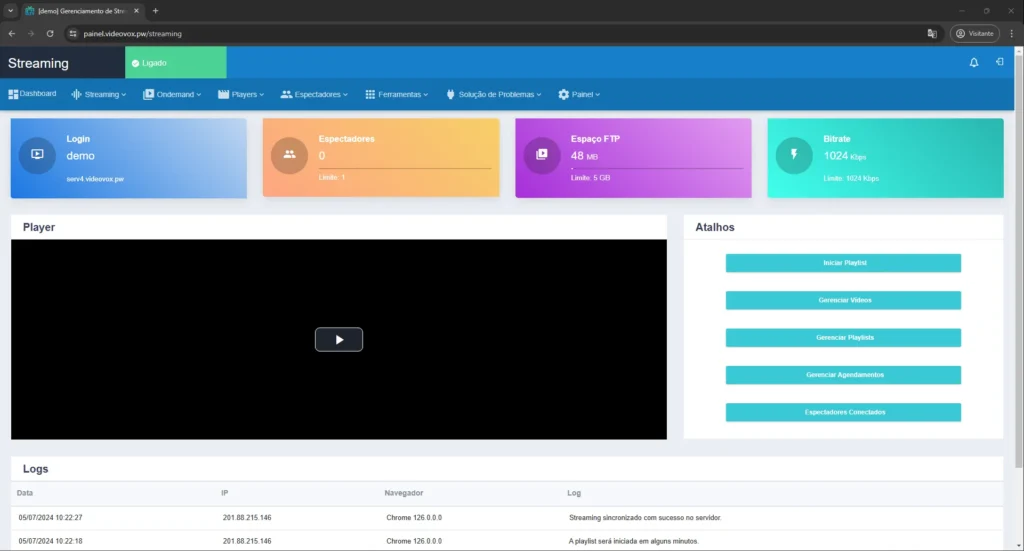Screen dimensions: 1024x551
Task: Click the Espaço FTP card icon
Action: 541,155
